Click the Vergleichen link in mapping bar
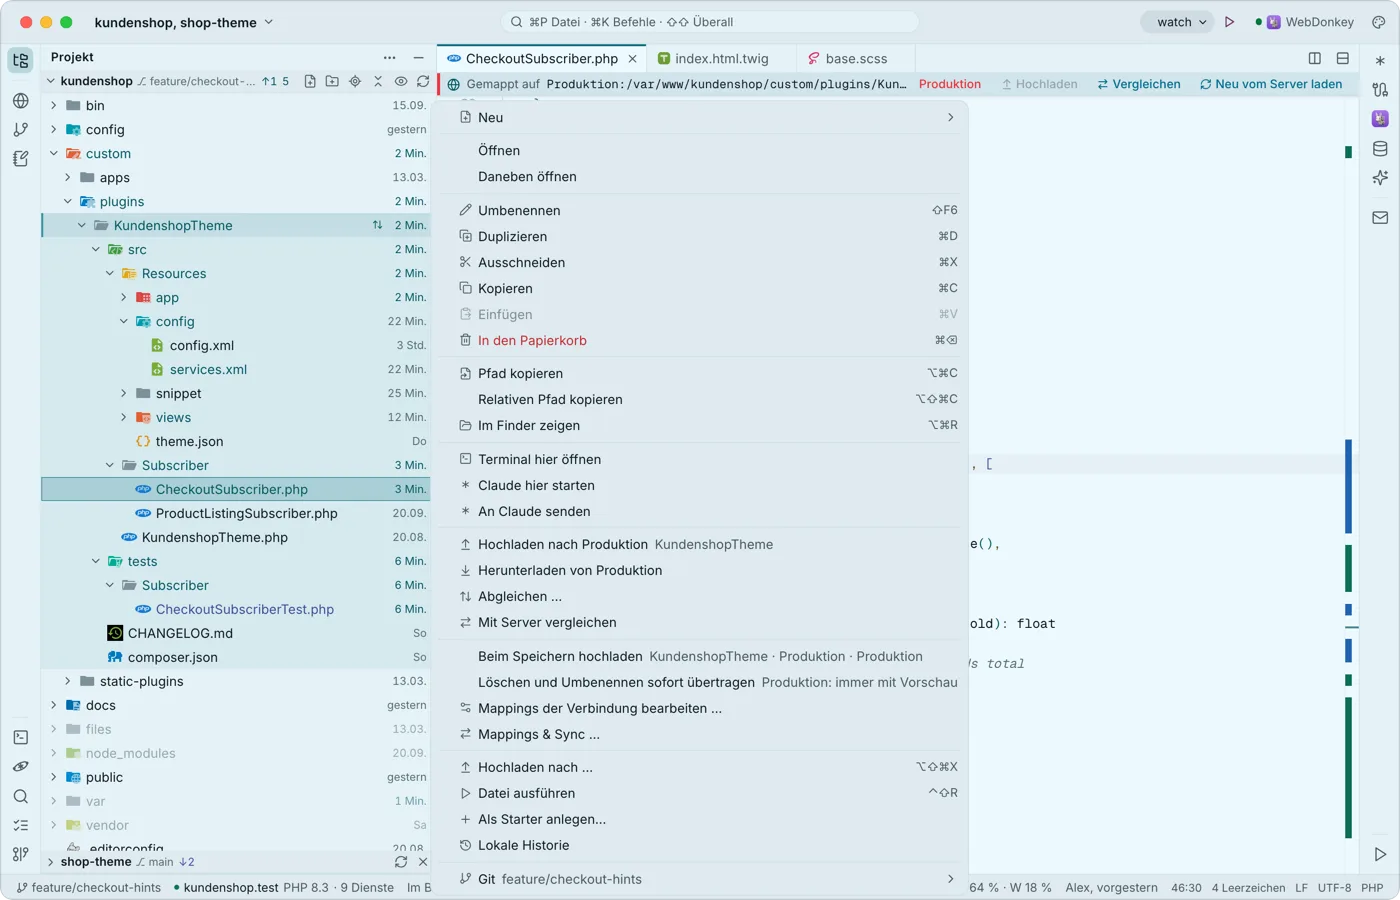The width and height of the screenshot is (1400, 900). pos(1139,84)
